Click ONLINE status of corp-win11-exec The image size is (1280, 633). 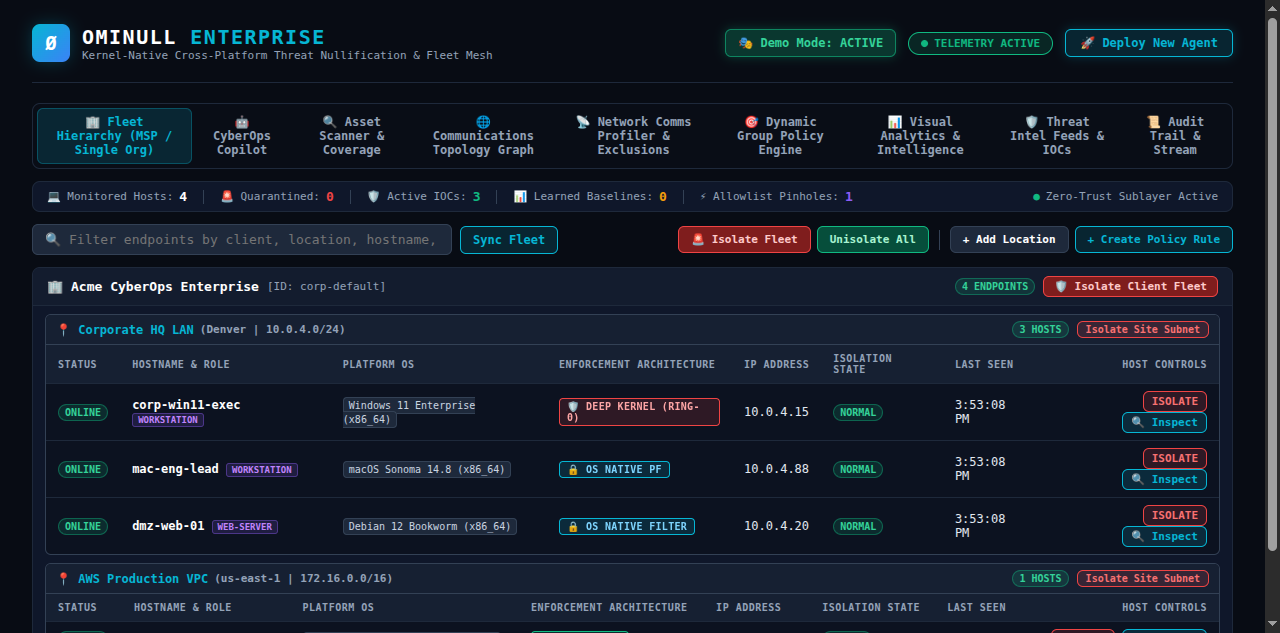[83, 412]
